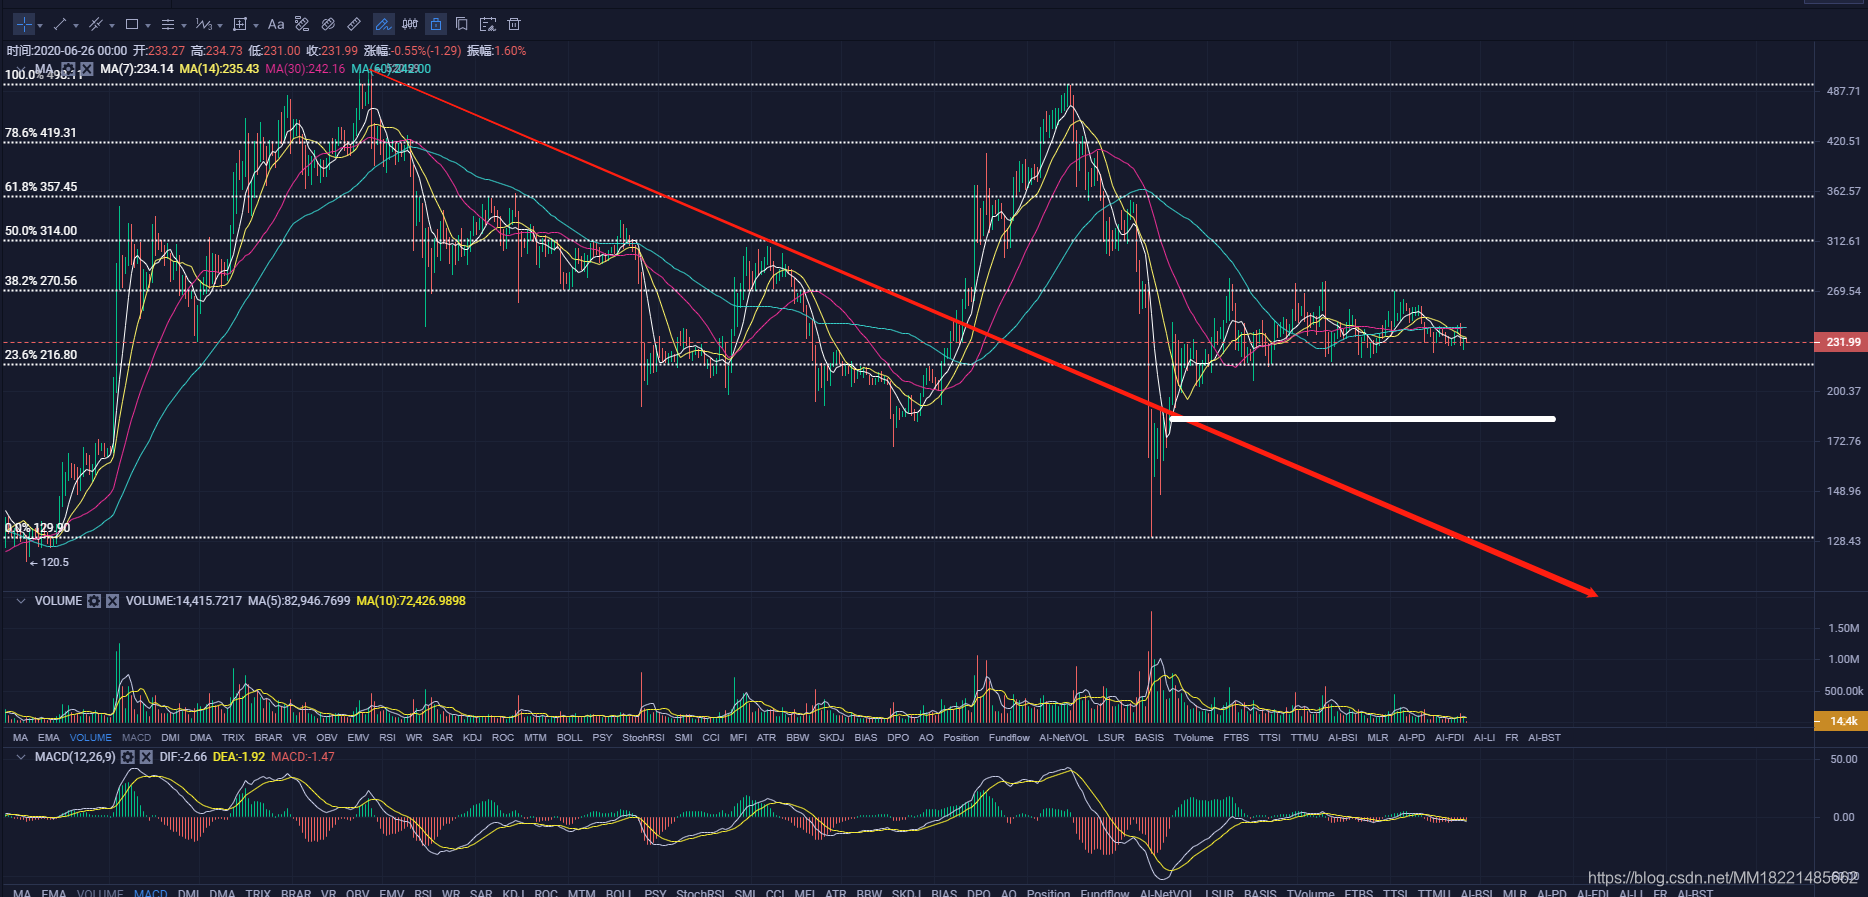The height and width of the screenshot is (897, 1868).
Task: Open MACD indicator settings gear
Action: (x=128, y=757)
